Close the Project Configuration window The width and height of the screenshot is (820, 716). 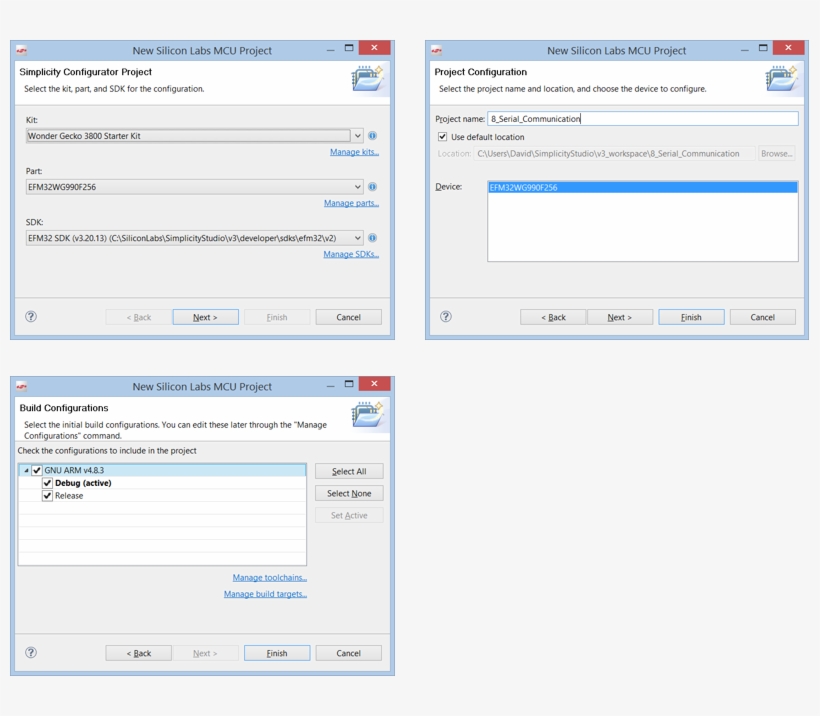(x=789, y=48)
